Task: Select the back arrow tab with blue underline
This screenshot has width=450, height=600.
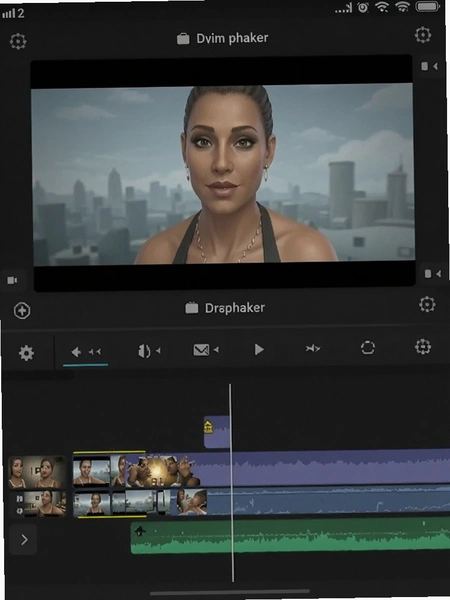Action: [x=86, y=352]
